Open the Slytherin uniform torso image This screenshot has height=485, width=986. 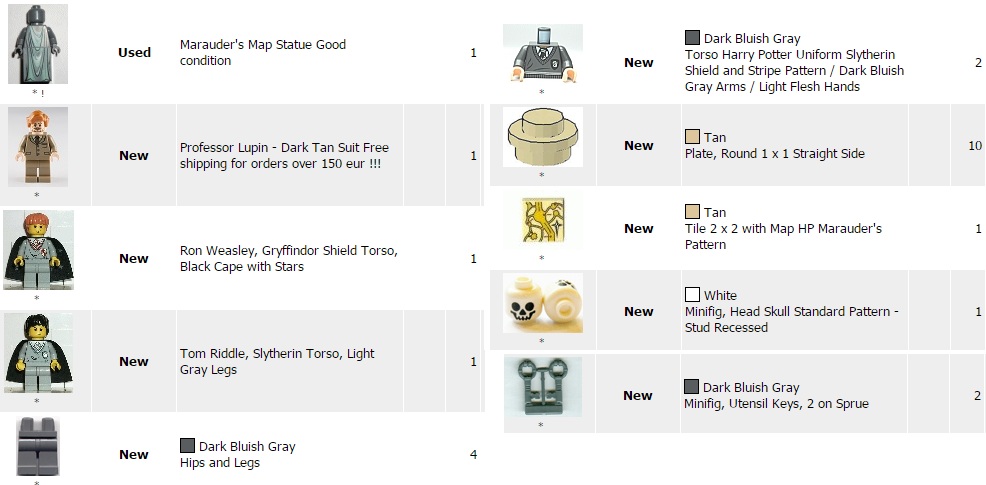(541, 54)
